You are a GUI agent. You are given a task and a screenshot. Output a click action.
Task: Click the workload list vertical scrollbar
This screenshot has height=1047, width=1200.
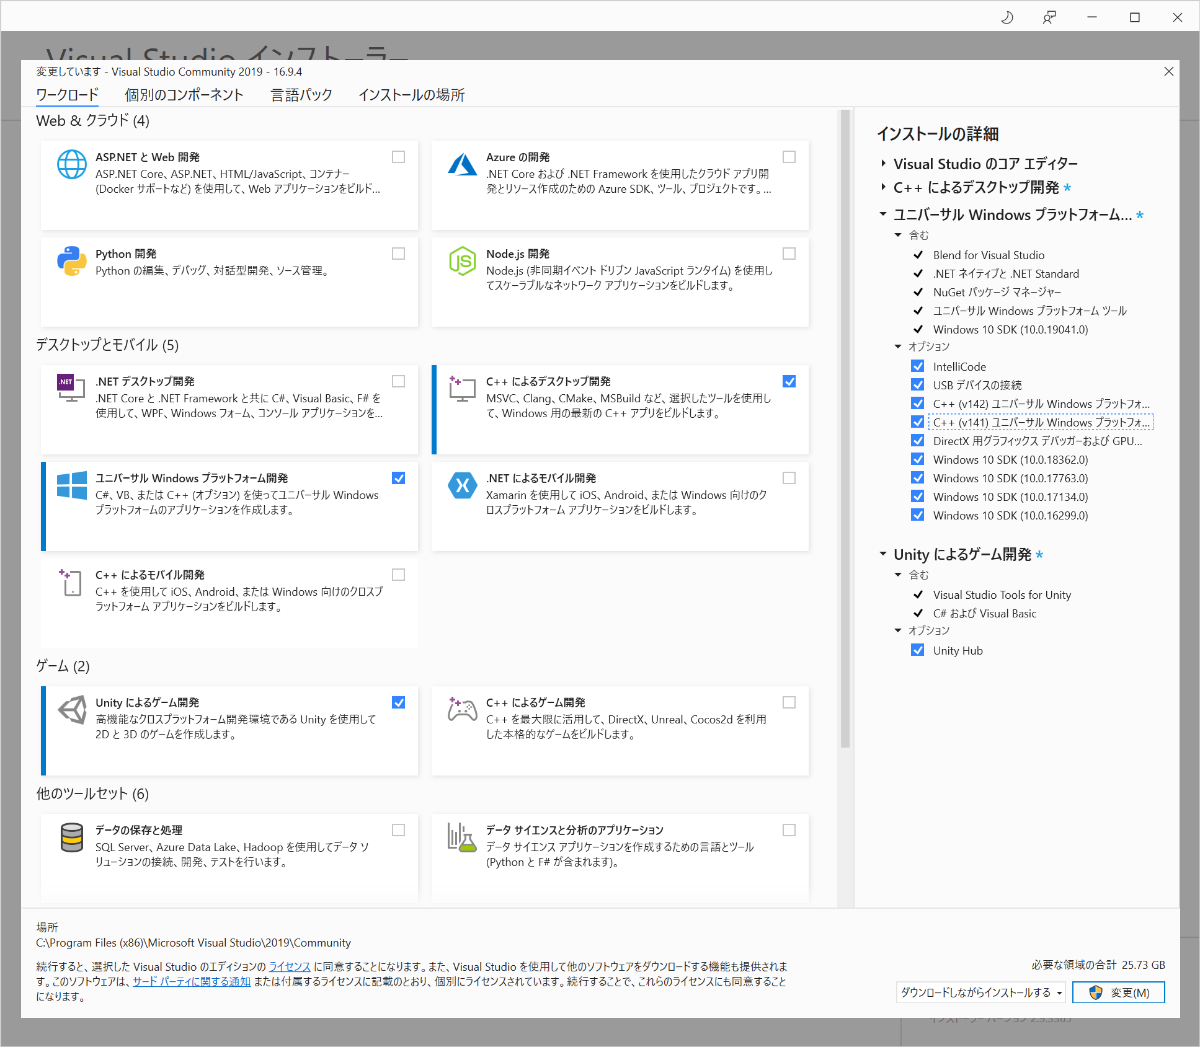tap(844, 430)
